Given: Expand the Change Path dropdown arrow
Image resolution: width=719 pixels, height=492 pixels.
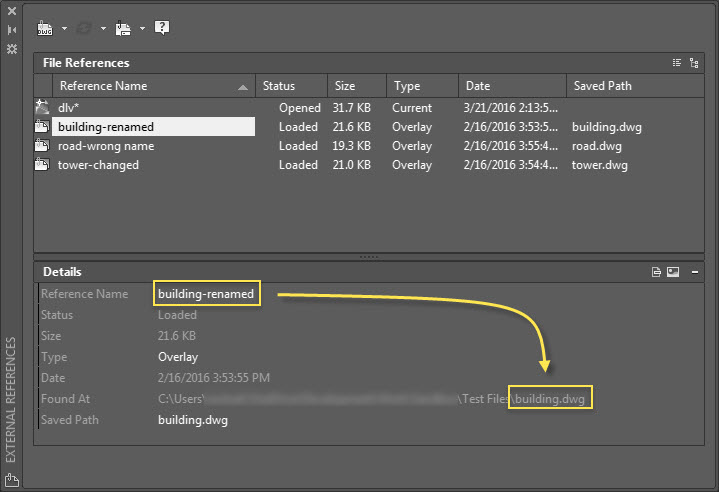Looking at the screenshot, I should [x=142, y=28].
